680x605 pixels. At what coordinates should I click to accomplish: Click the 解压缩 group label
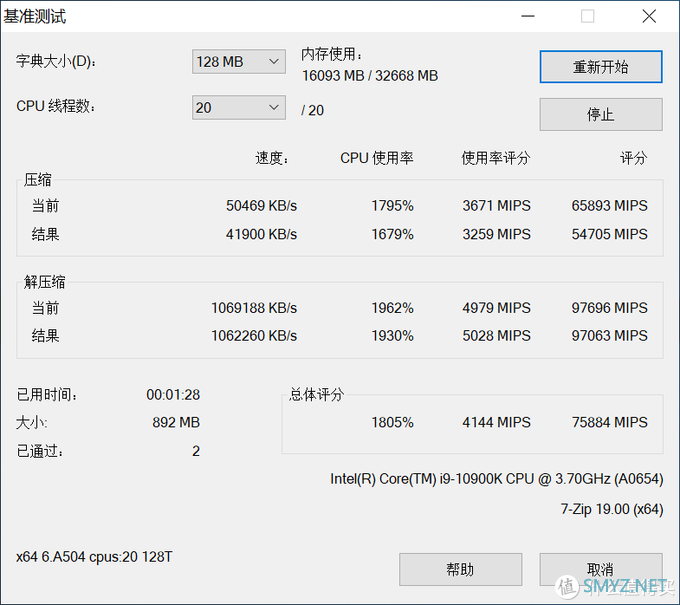(x=45, y=282)
